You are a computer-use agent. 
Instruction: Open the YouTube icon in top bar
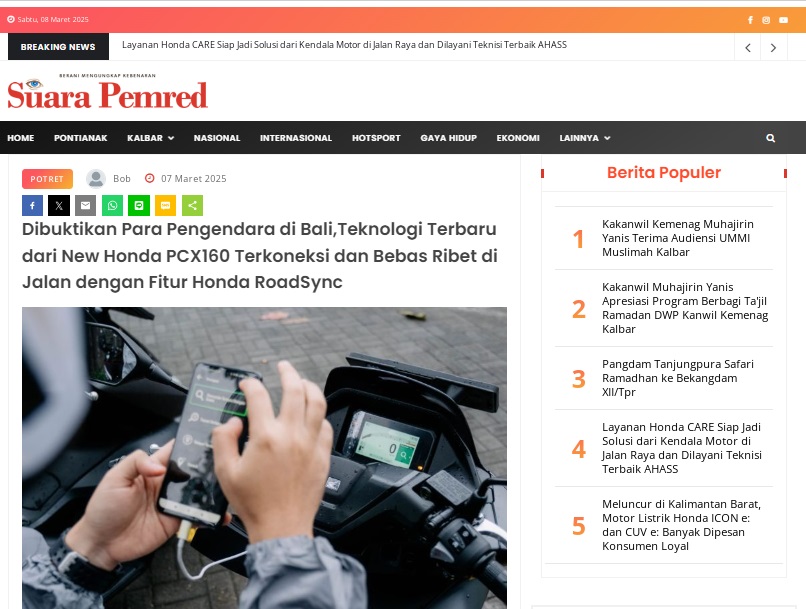point(783,20)
